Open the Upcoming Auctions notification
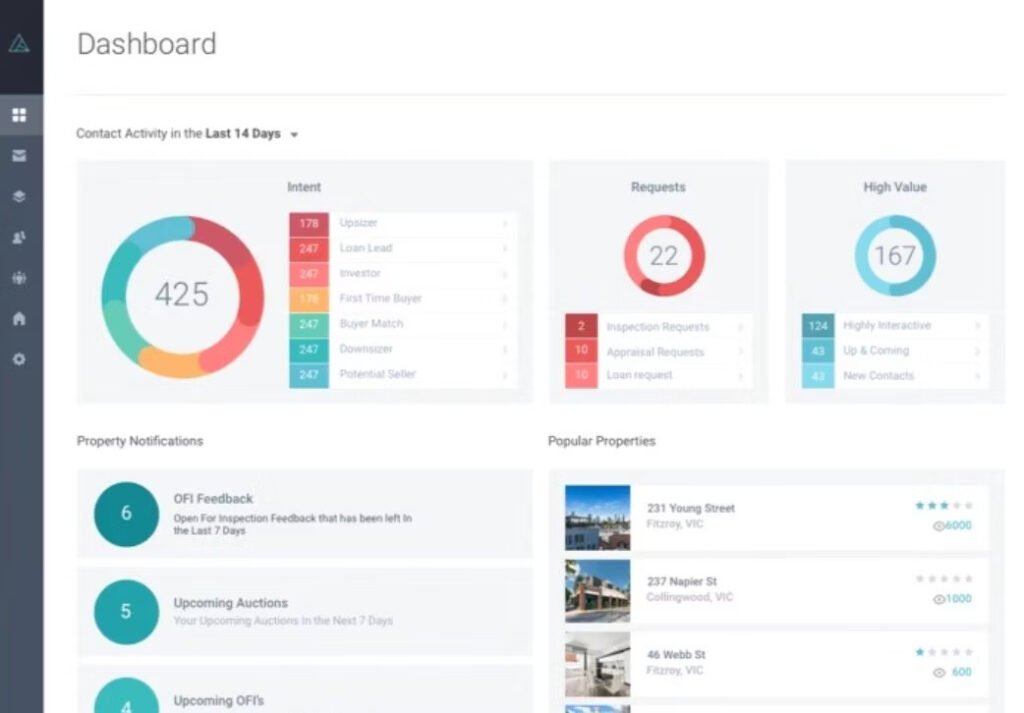The width and height of the screenshot is (1024, 713). [304, 611]
